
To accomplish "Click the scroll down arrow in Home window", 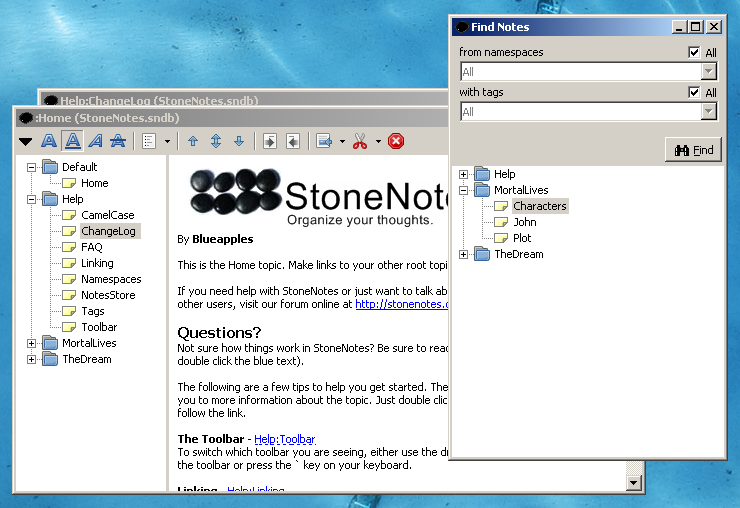I will [x=634, y=483].
